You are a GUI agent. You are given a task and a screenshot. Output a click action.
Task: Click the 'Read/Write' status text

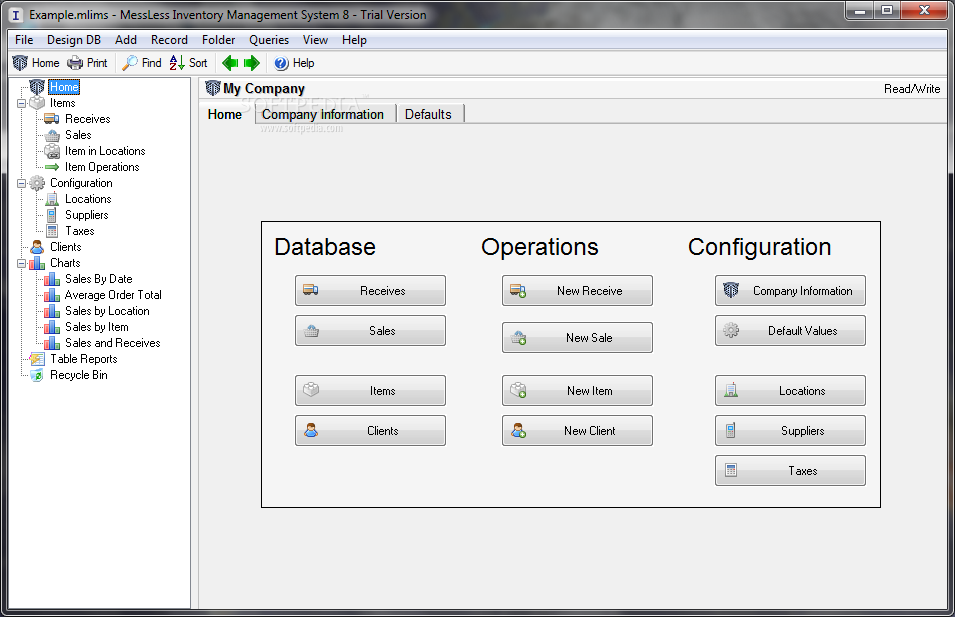pyautogui.click(x=912, y=89)
